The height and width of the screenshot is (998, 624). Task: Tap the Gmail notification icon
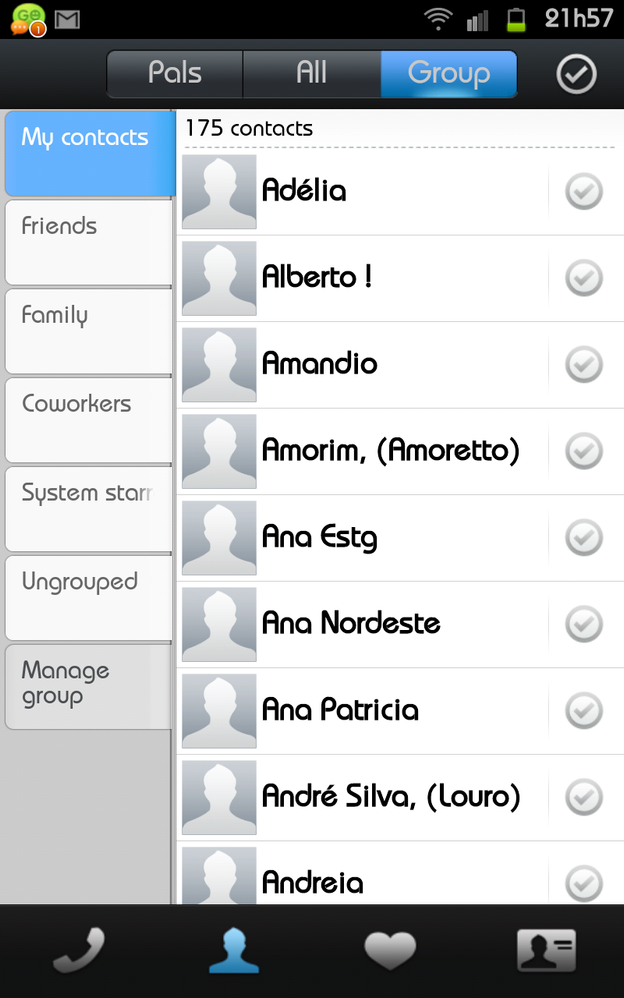67,19
